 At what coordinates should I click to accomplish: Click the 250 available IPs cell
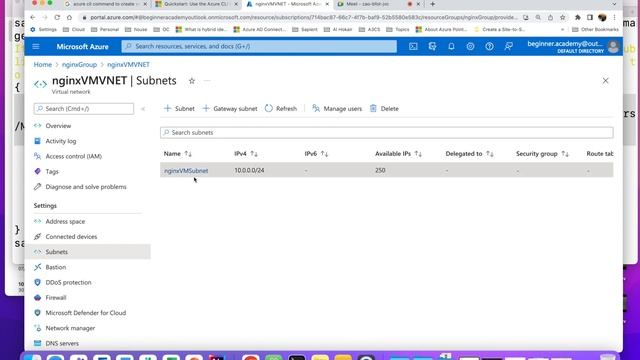[380, 170]
